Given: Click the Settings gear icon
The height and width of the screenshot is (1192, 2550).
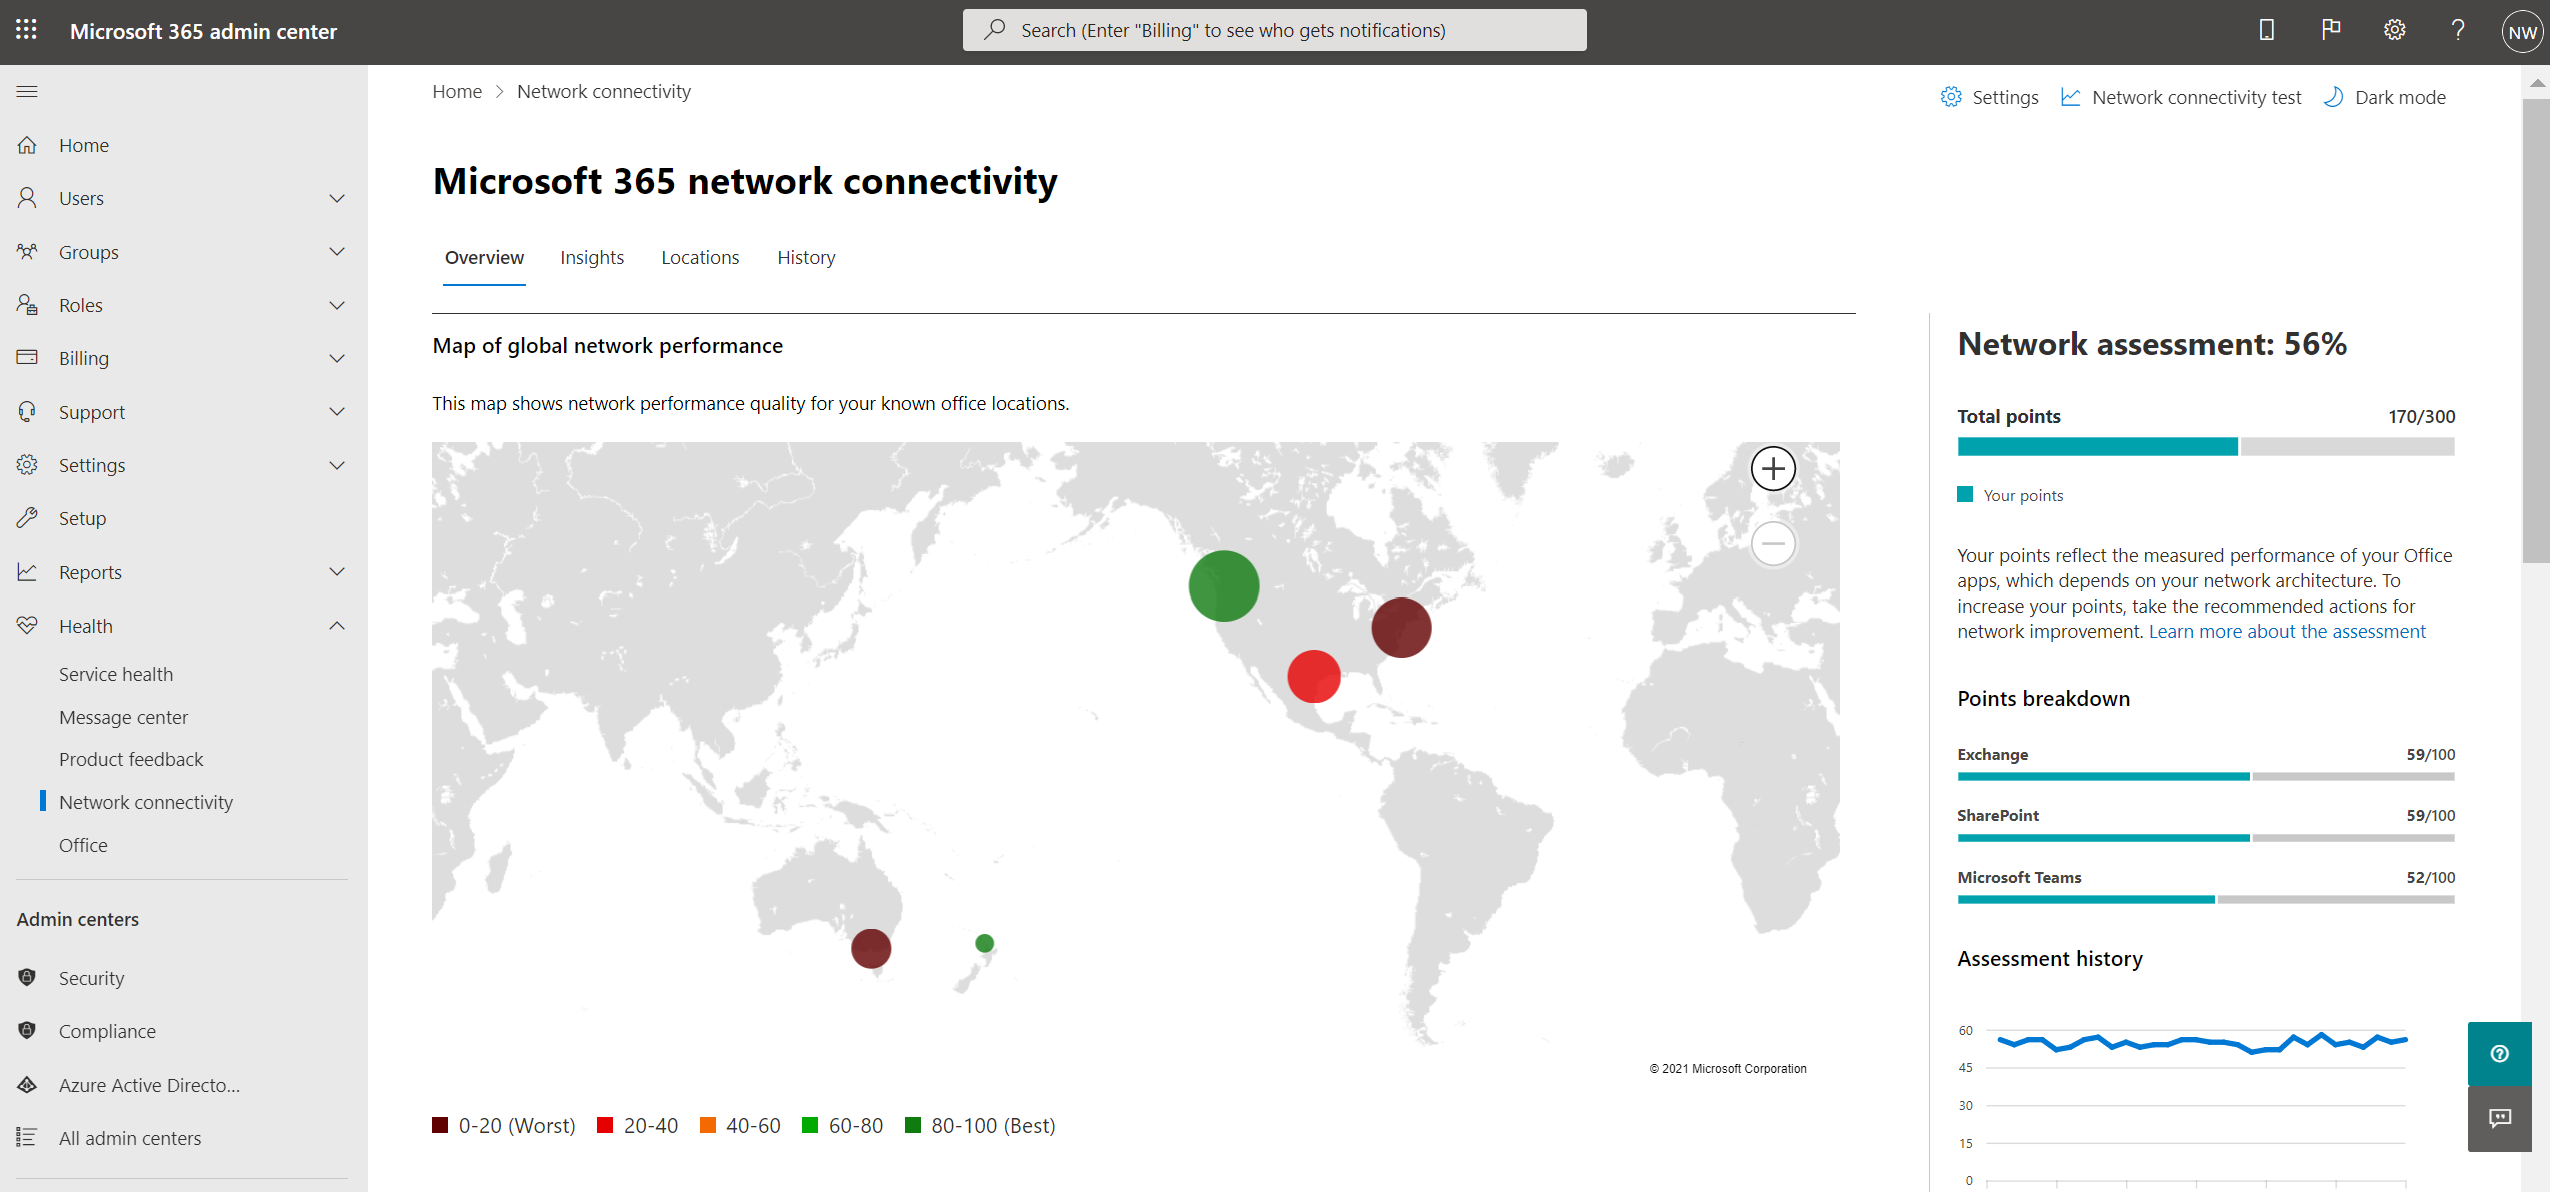Looking at the screenshot, I should click(2392, 29).
